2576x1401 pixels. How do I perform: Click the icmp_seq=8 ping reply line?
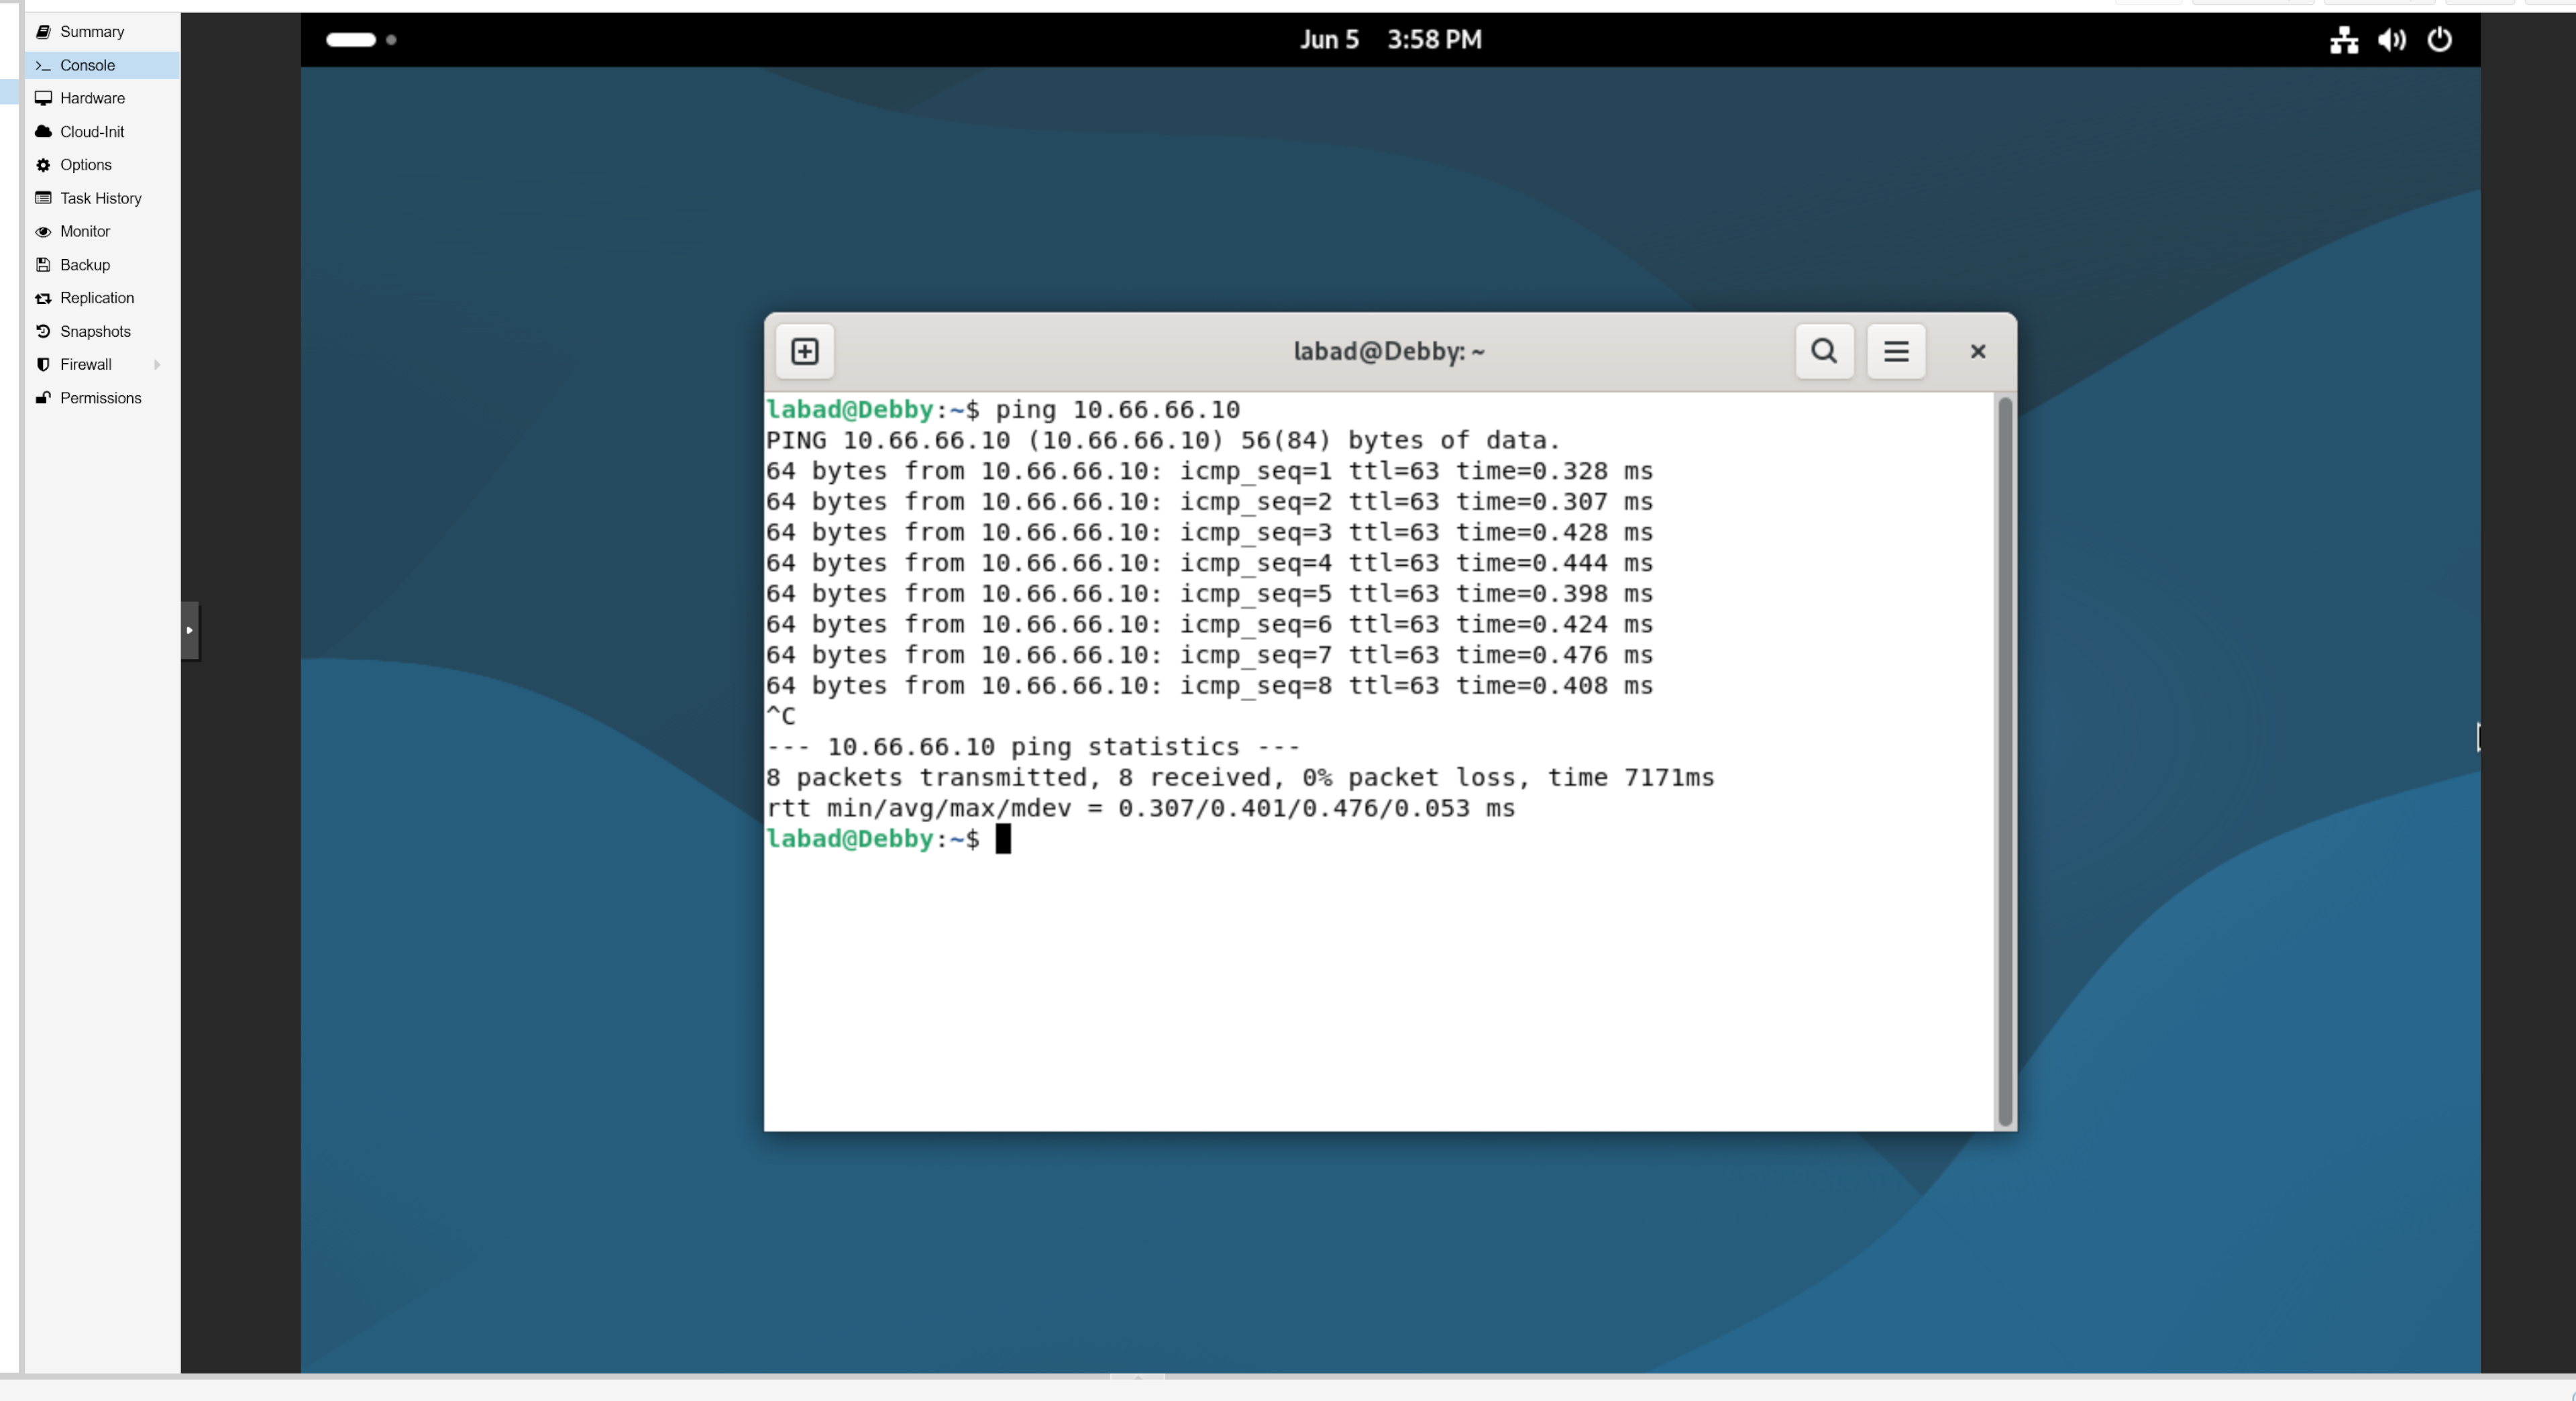[1209, 686]
